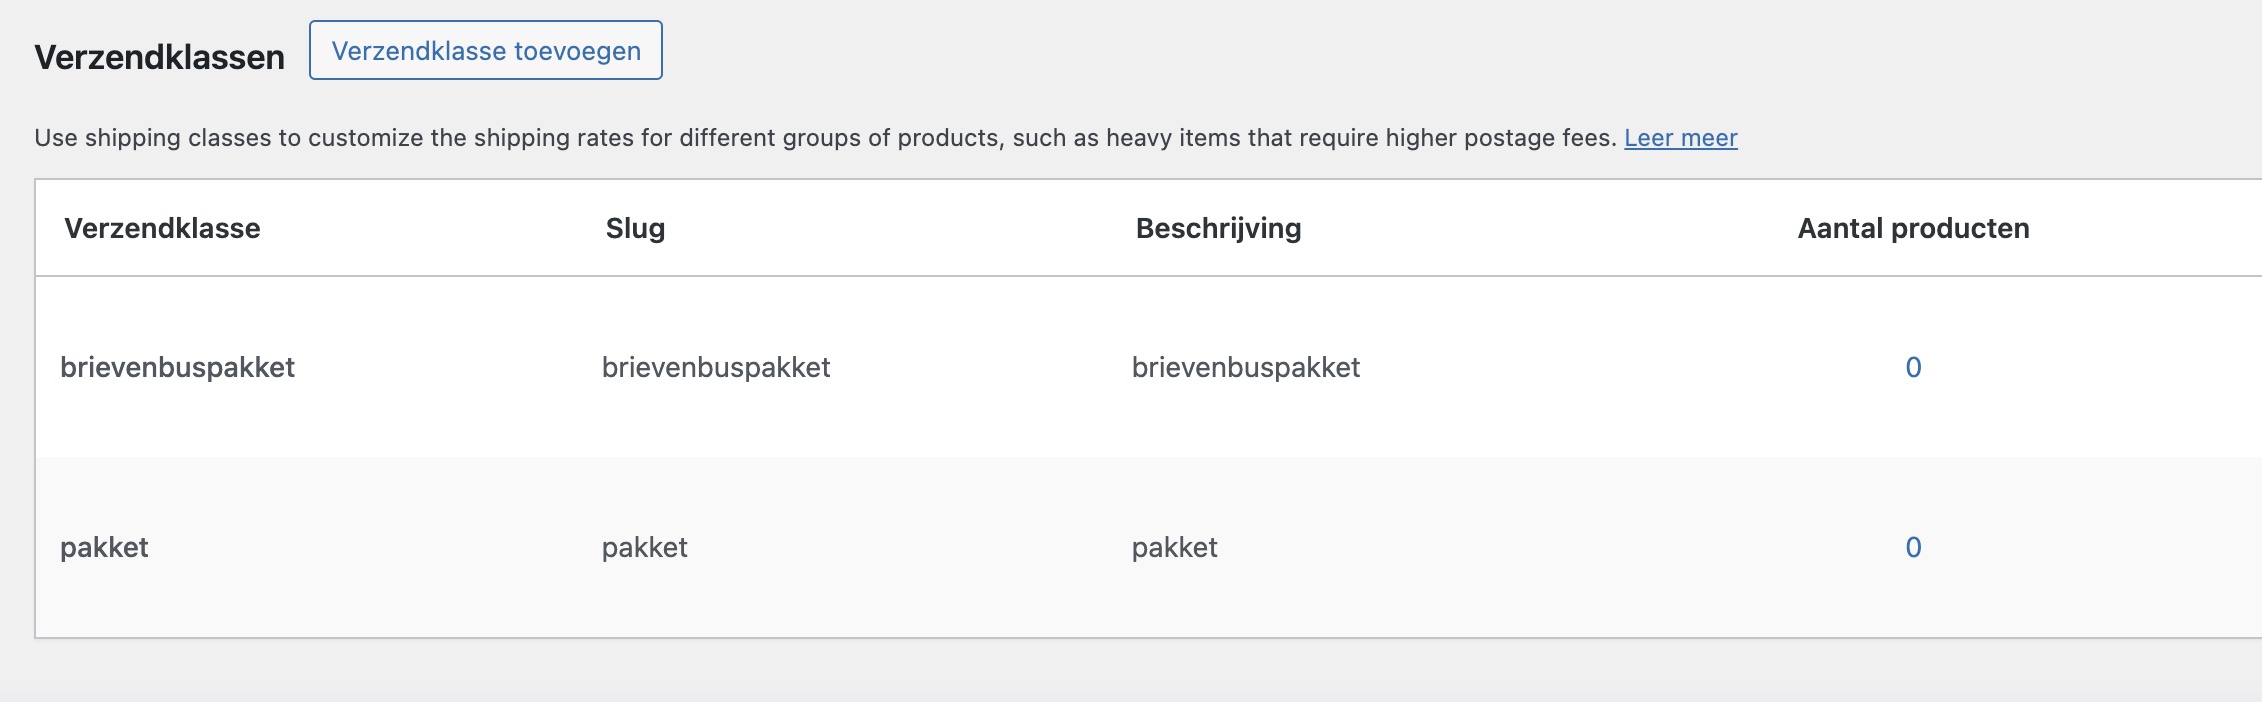Click the 0 products link for brievenbuspakket
Image resolution: width=2262 pixels, height=702 pixels.
(1912, 368)
